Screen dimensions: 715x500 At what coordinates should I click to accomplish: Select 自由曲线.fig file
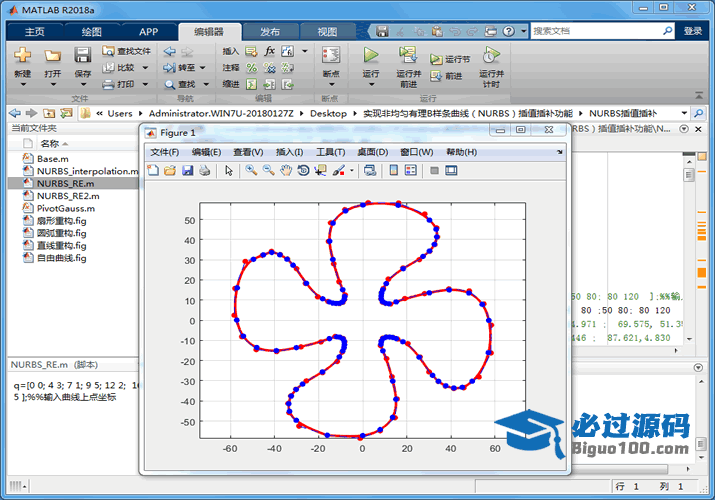[x=62, y=258]
